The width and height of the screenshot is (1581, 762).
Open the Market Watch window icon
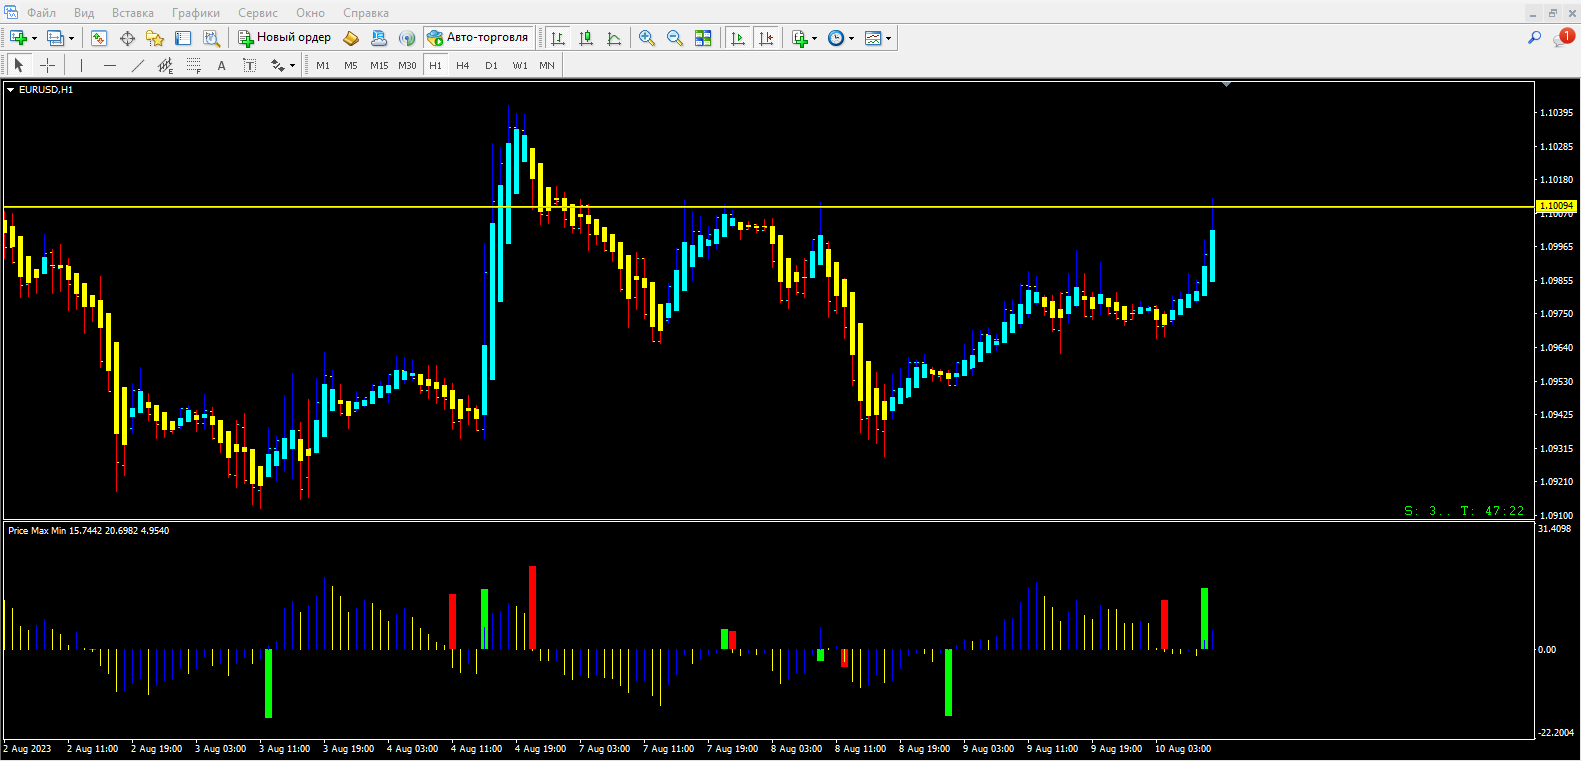pos(99,38)
